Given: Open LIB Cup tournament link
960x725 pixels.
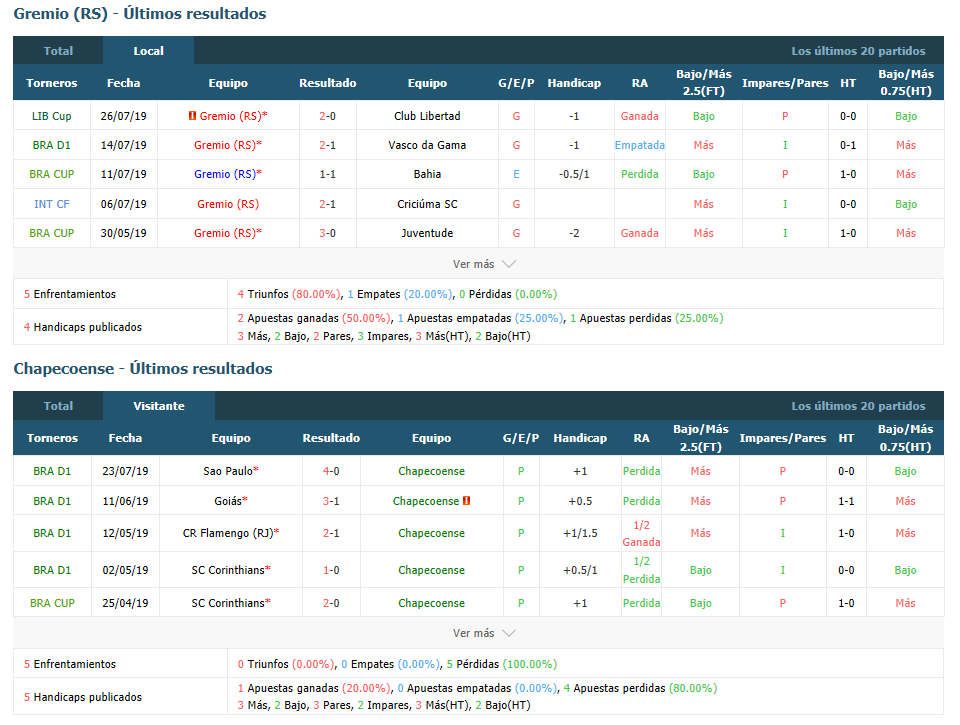Looking at the screenshot, I should 51,116.
